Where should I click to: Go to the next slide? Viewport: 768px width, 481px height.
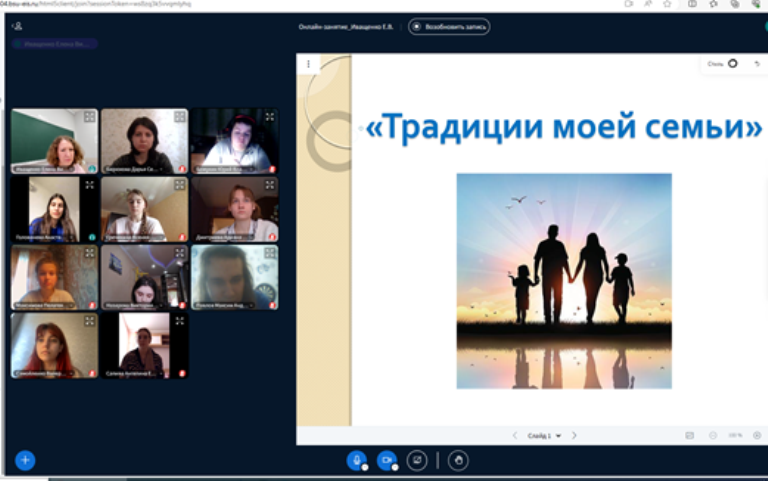click(575, 436)
